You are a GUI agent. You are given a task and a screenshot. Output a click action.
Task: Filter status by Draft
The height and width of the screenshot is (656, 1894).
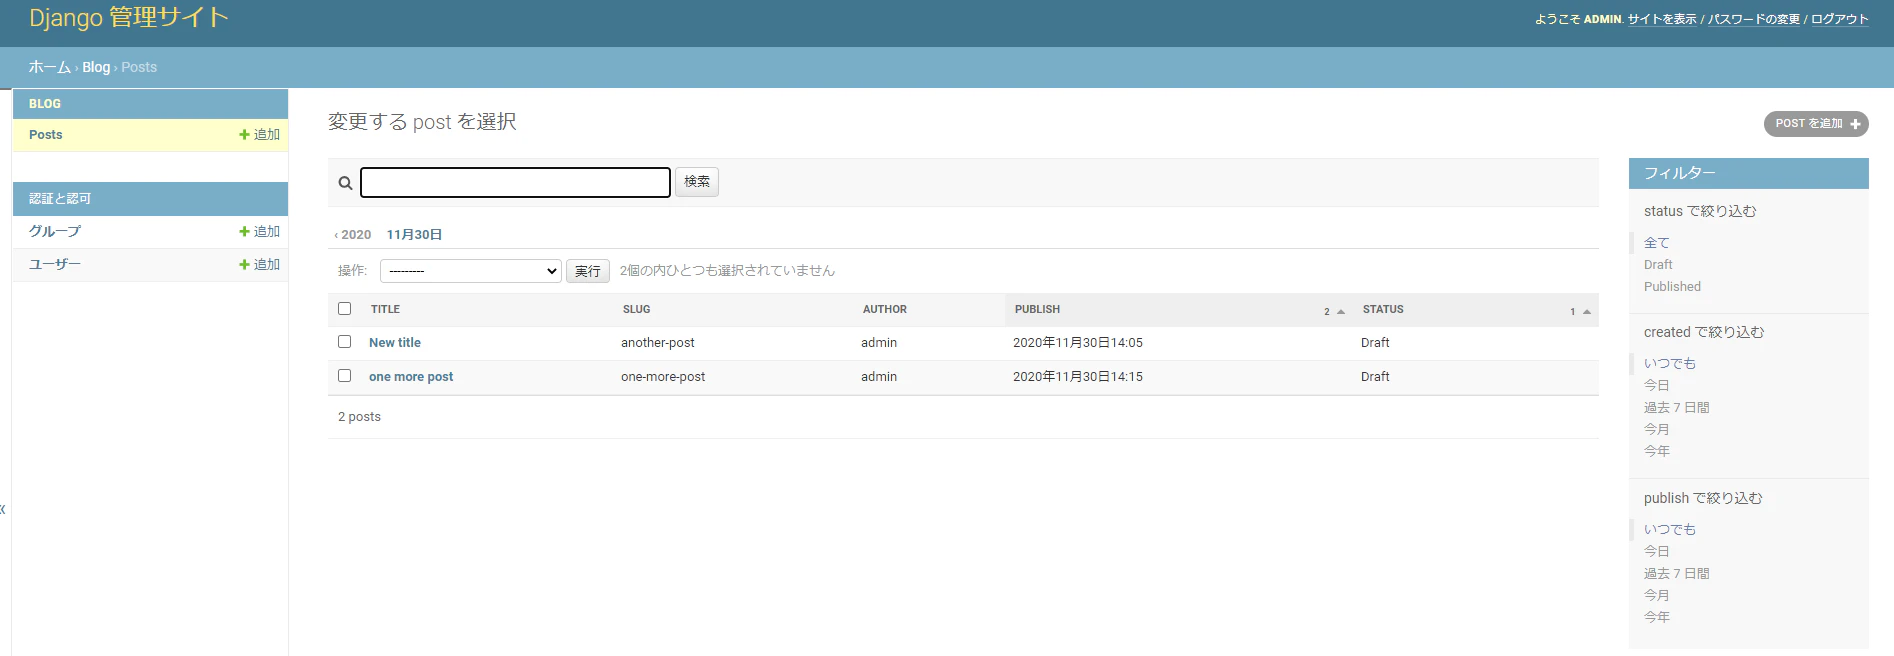point(1658,265)
